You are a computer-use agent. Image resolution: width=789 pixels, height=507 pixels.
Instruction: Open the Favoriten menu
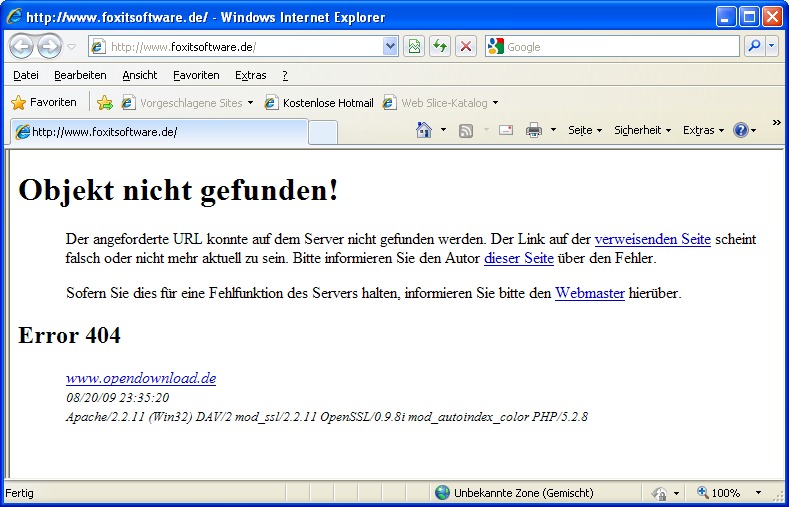[x=196, y=75]
